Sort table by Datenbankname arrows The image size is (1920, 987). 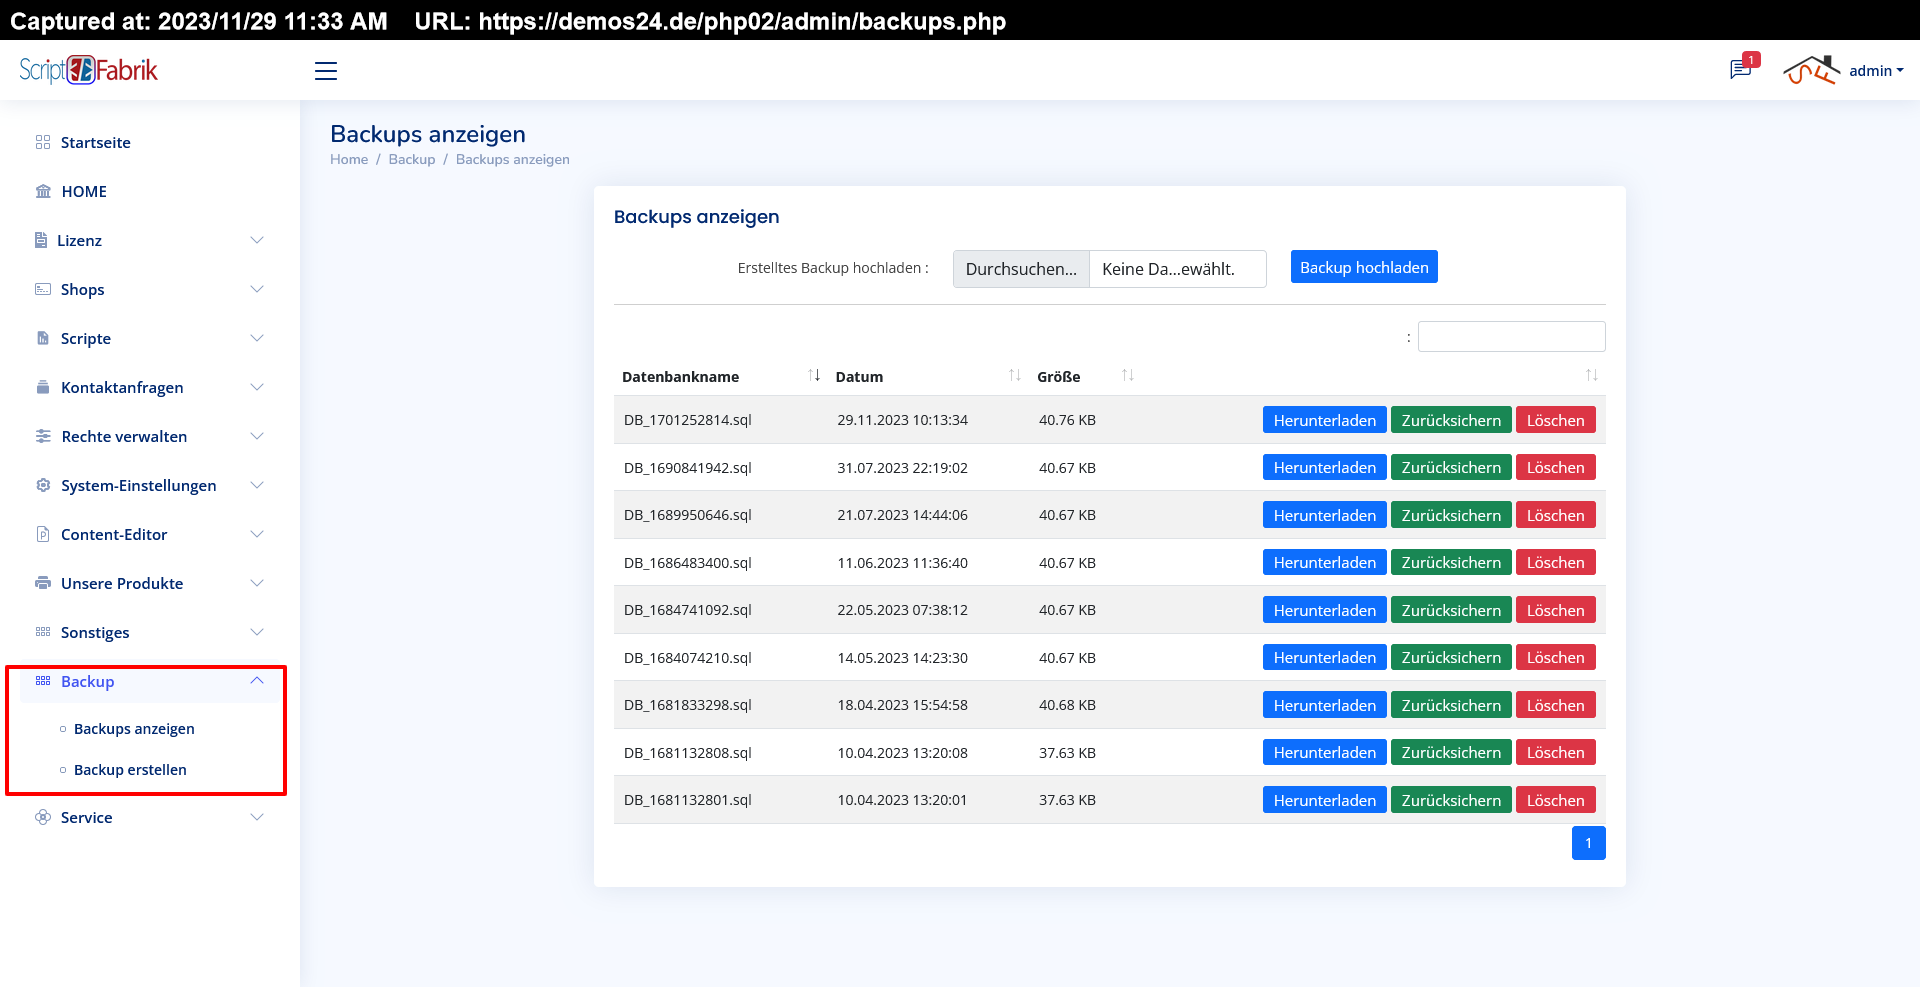(814, 375)
